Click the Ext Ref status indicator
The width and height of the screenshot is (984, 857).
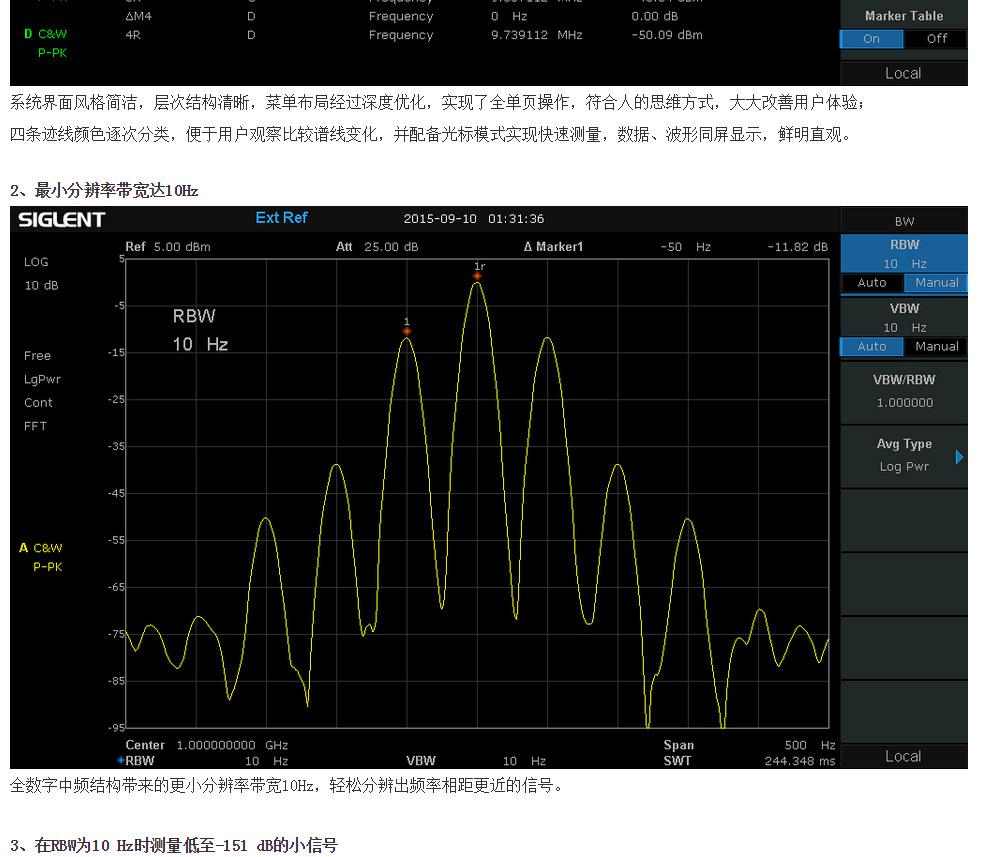281,218
